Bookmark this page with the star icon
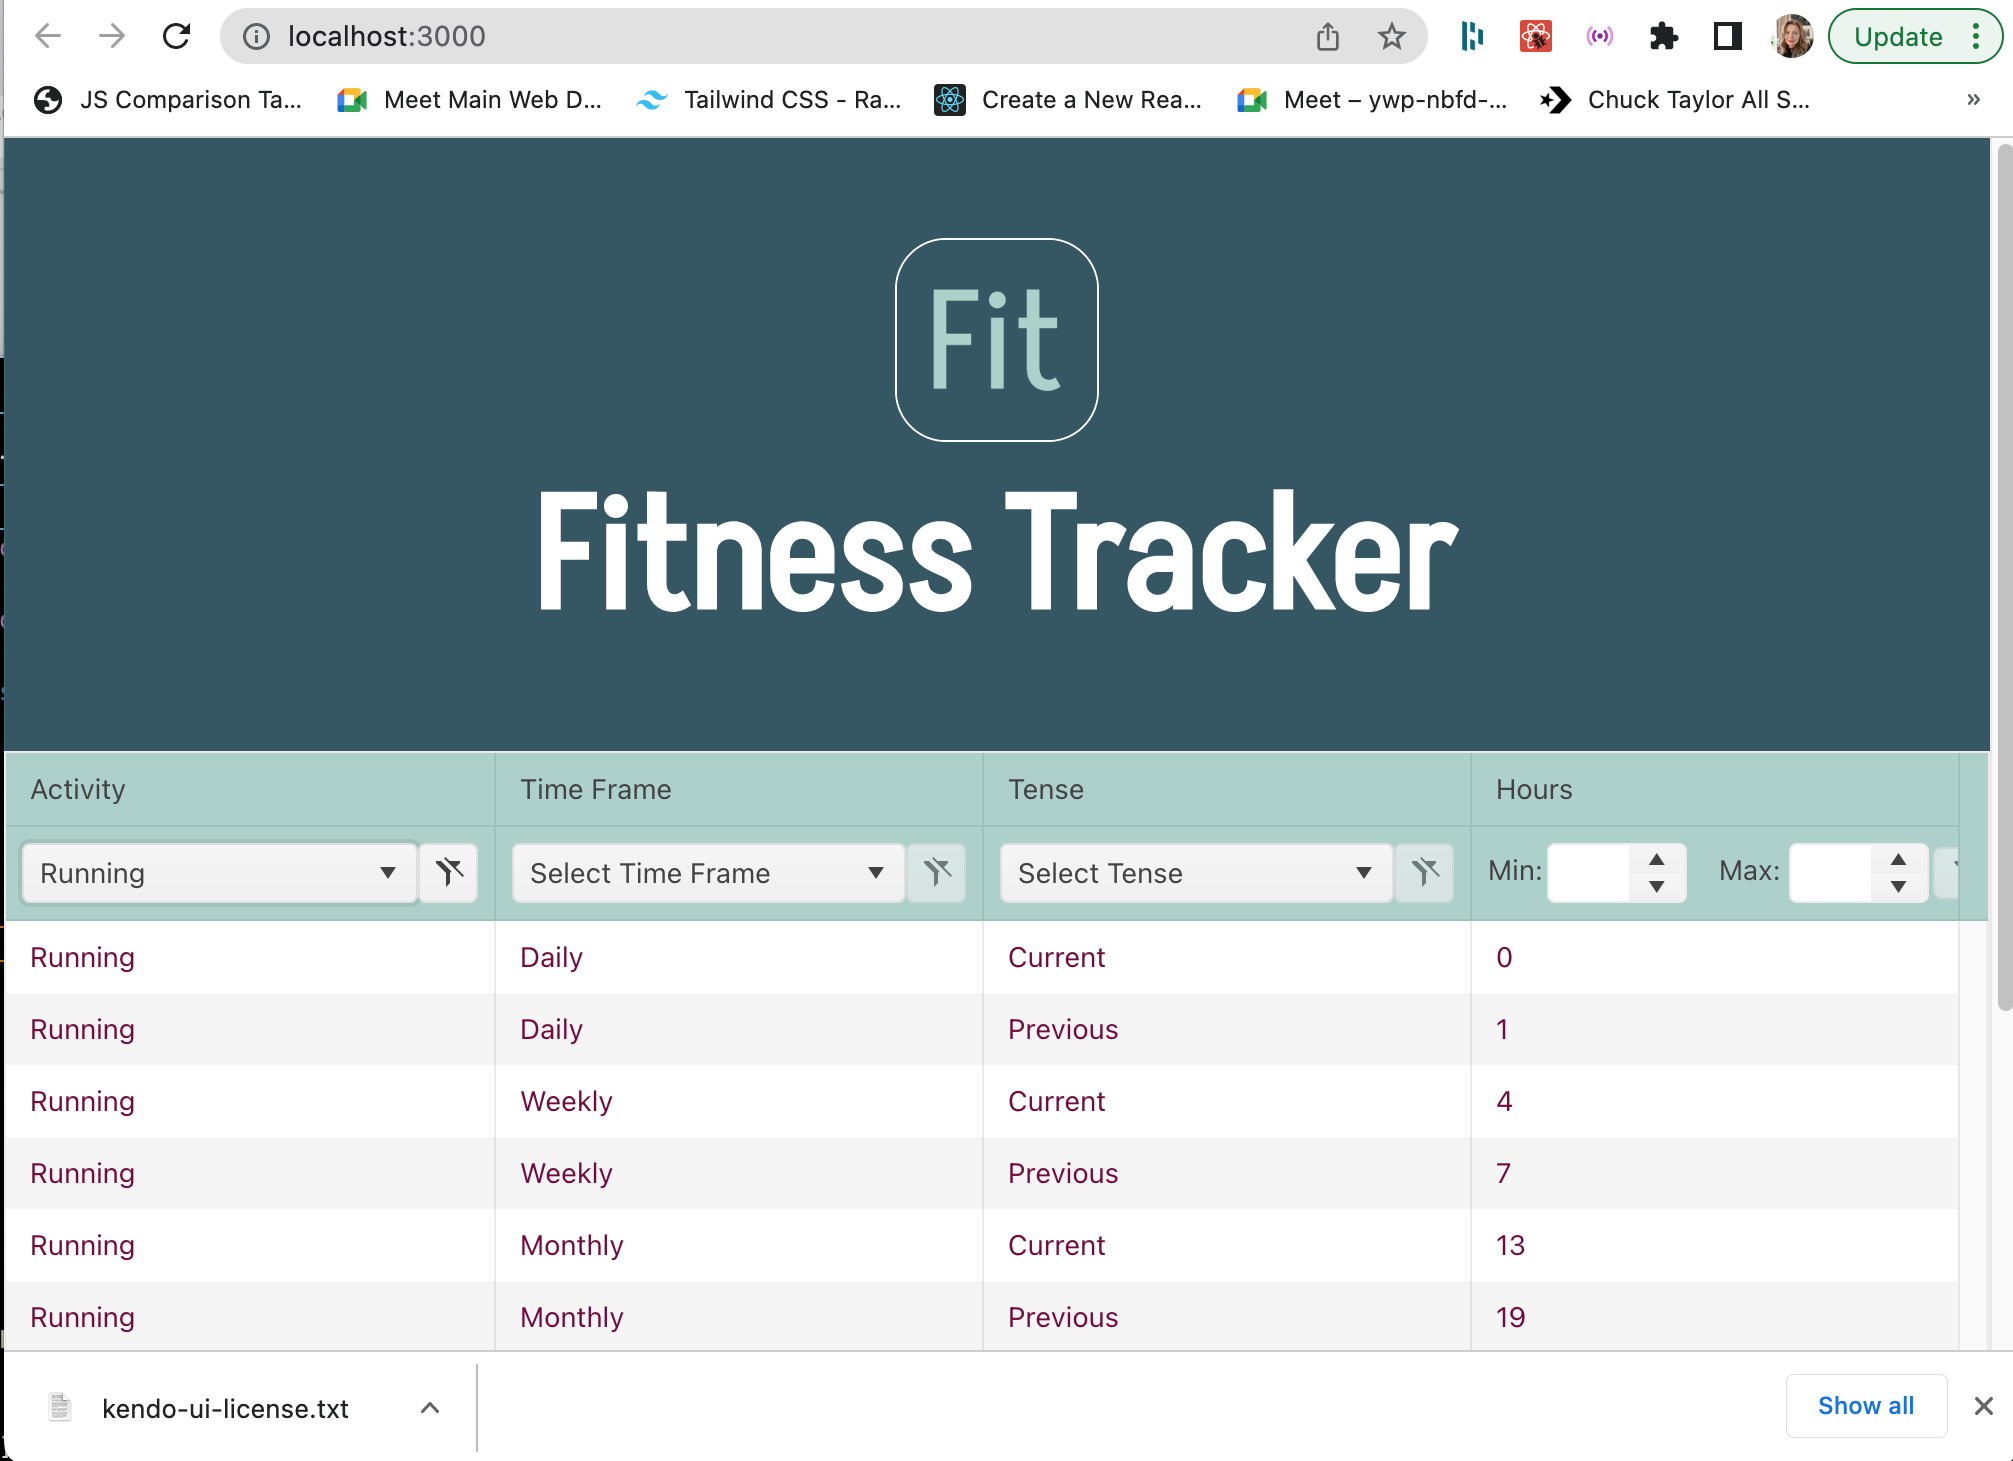Image resolution: width=2013 pixels, height=1461 pixels. click(1391, 37)
